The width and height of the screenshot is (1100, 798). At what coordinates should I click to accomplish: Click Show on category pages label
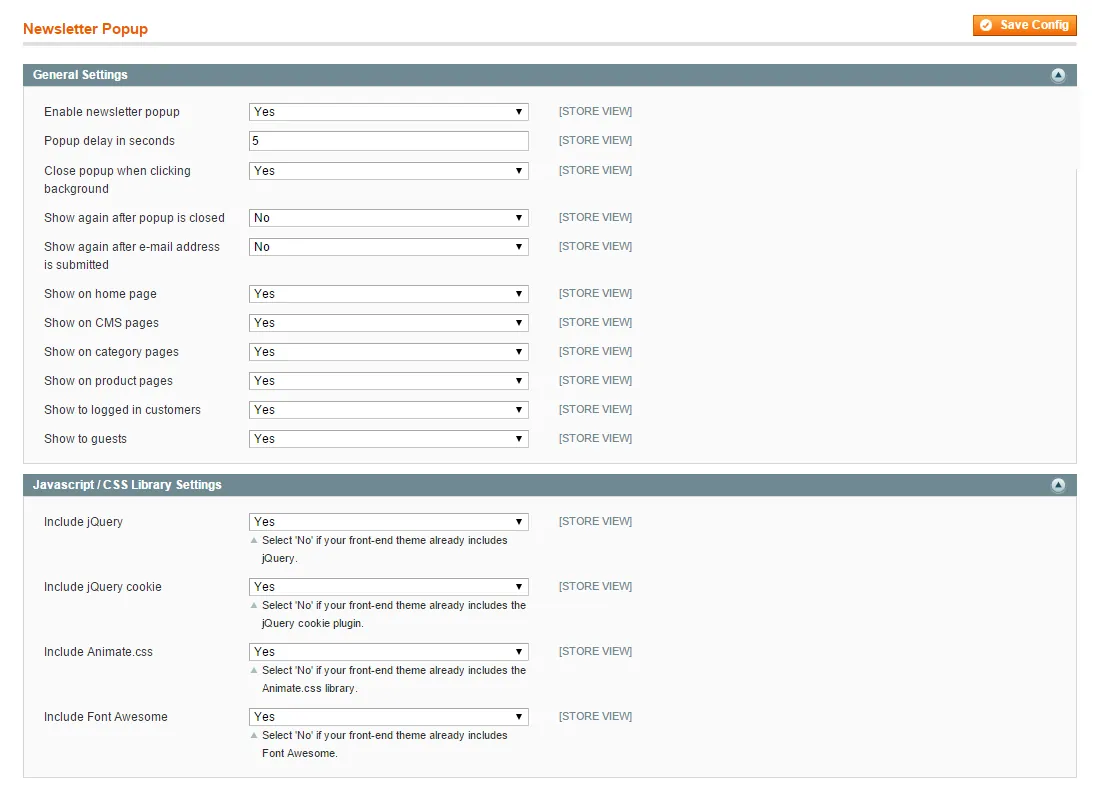[111, 352]
